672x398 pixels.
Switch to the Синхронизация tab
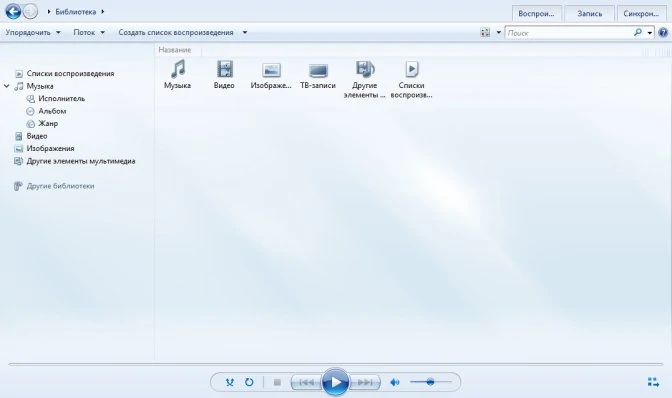[x=641, y=14]
